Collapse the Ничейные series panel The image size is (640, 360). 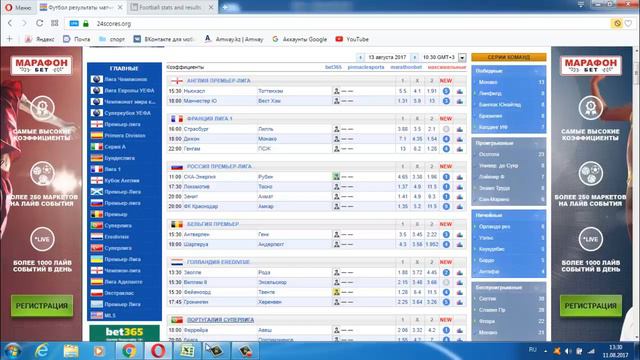click(537, 215)
